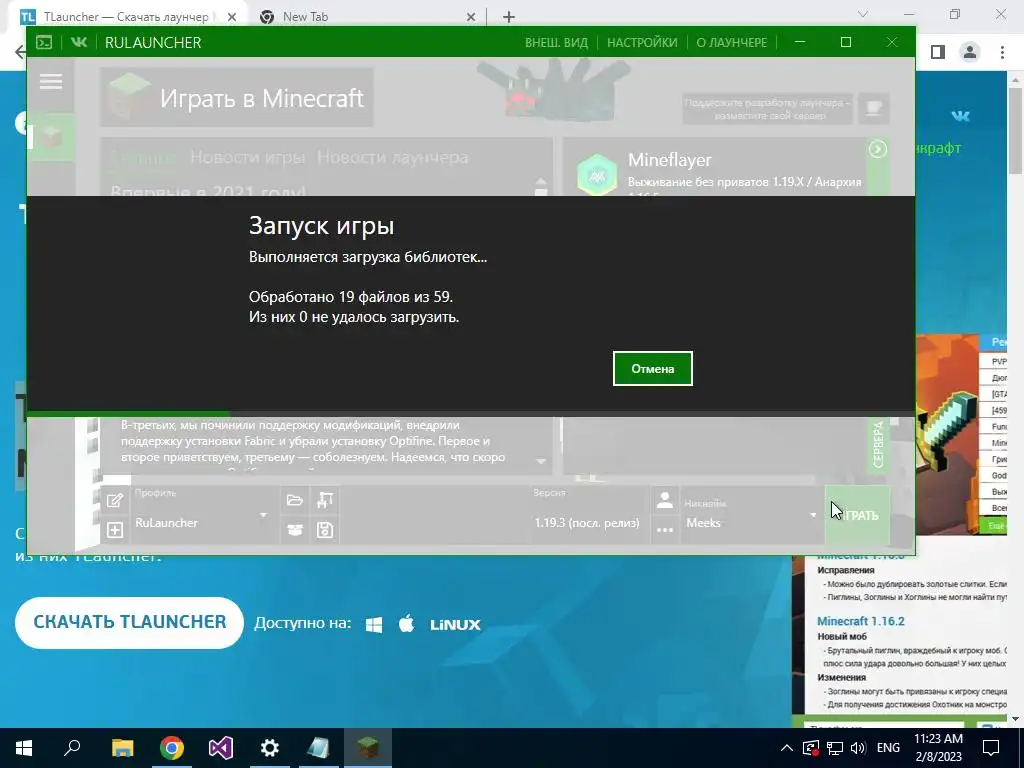Open the Minecraft 1.16.2 link on webpage
The image size is (1024, 768).
[861, 621]
